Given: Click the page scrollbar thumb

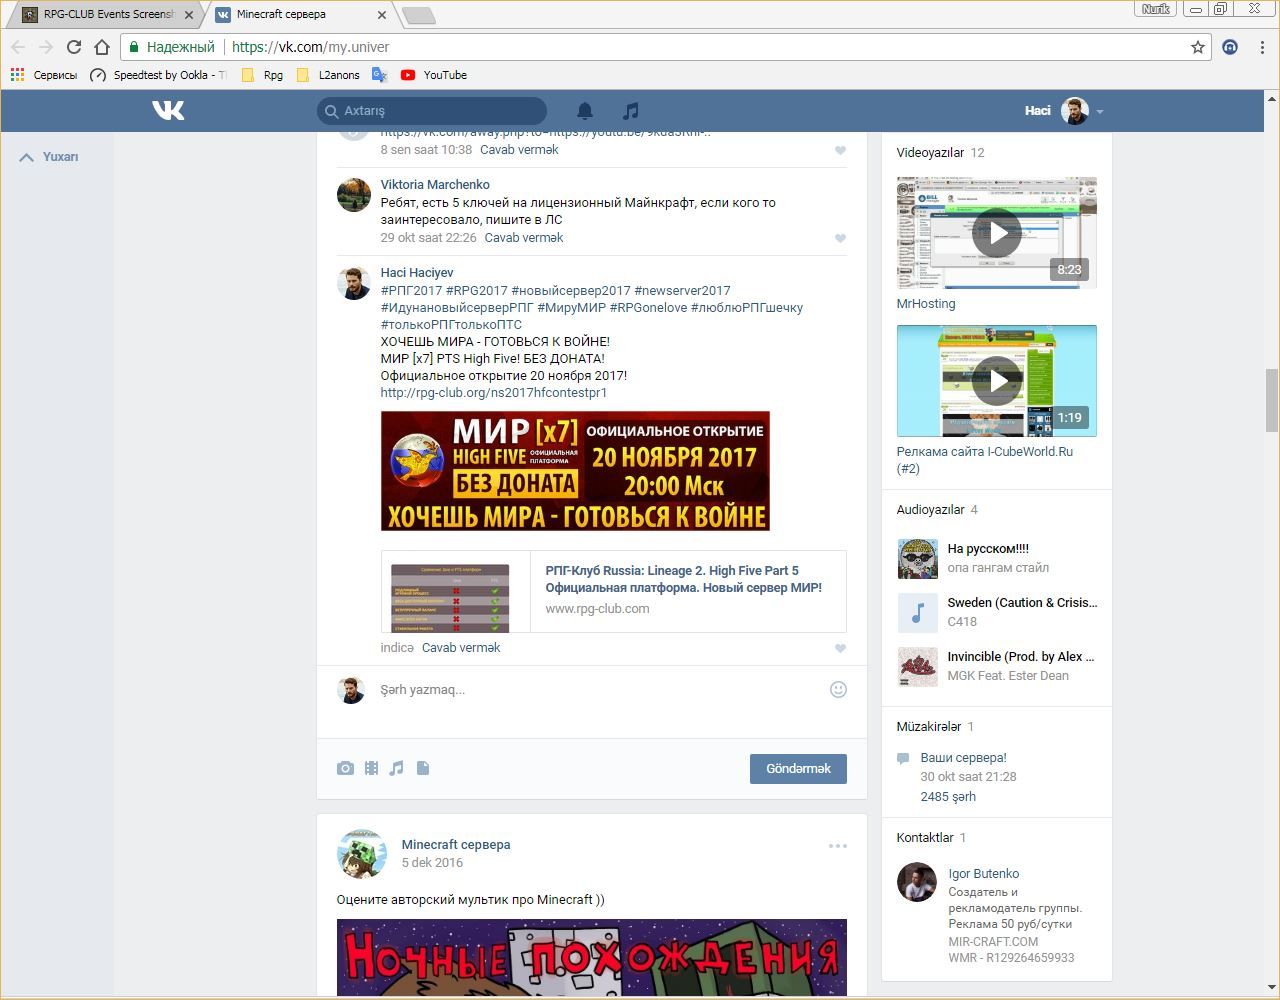Looking at the screenshot, I should pos(1272,400).
